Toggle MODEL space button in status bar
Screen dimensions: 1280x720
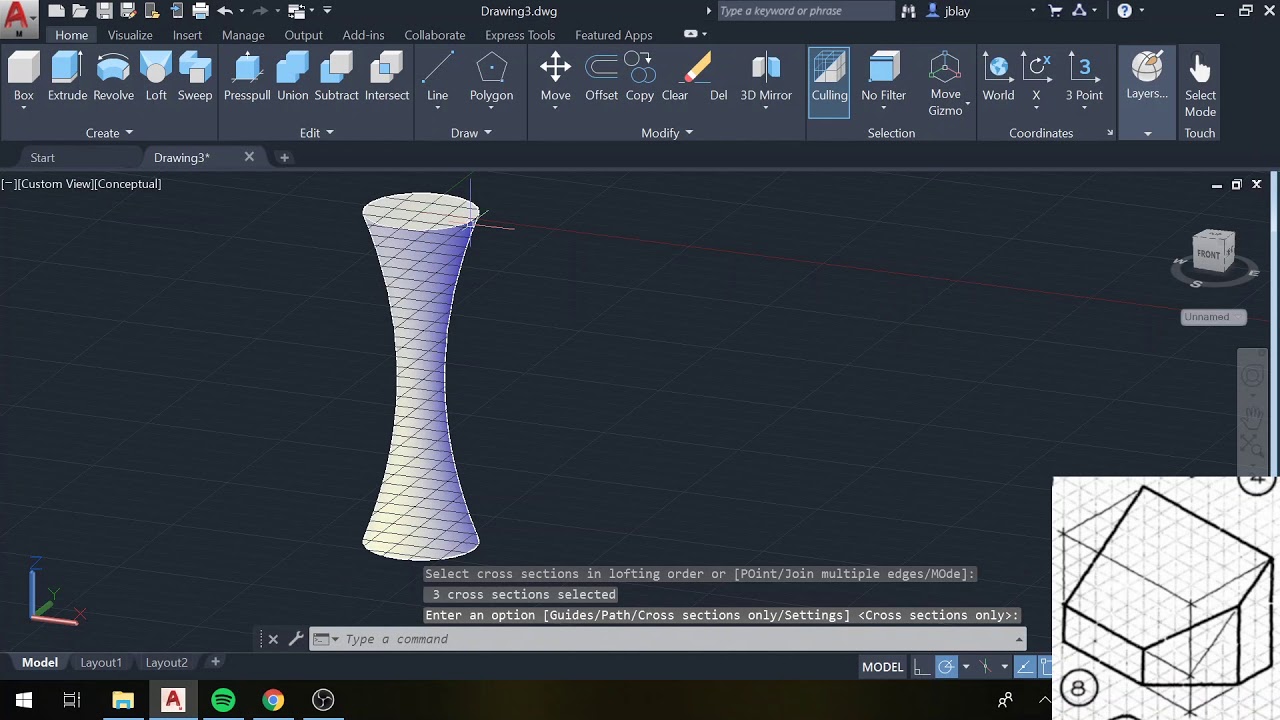[883, 667]
